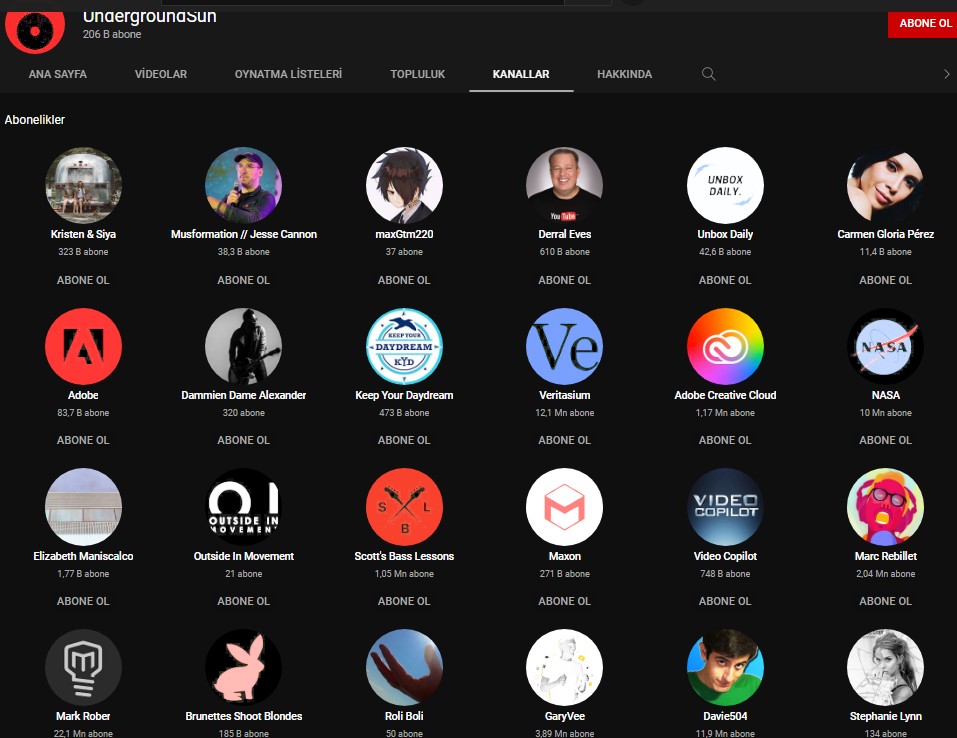
Task: Subscribe to Marc Rebillet via ABONE OL
Action: (886, 601)
